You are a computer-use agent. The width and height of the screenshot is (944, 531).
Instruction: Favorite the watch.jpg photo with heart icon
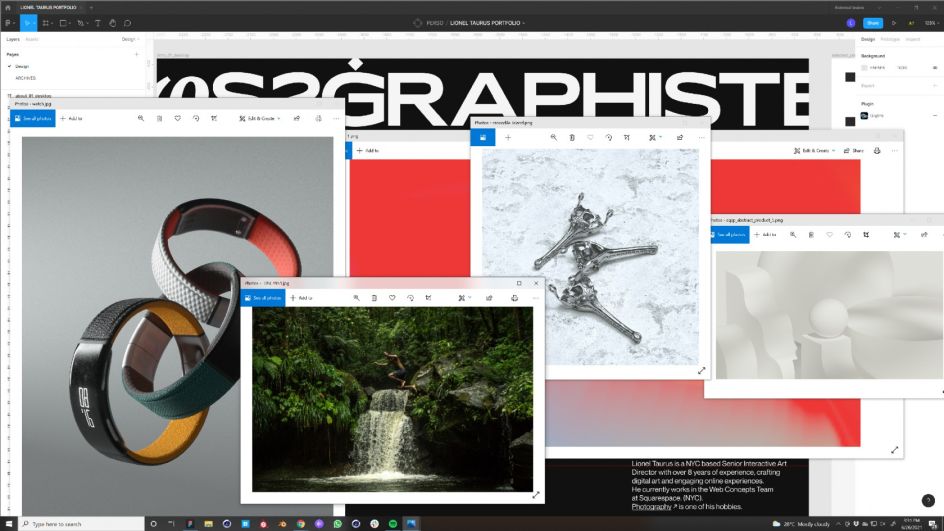(178, 118)
